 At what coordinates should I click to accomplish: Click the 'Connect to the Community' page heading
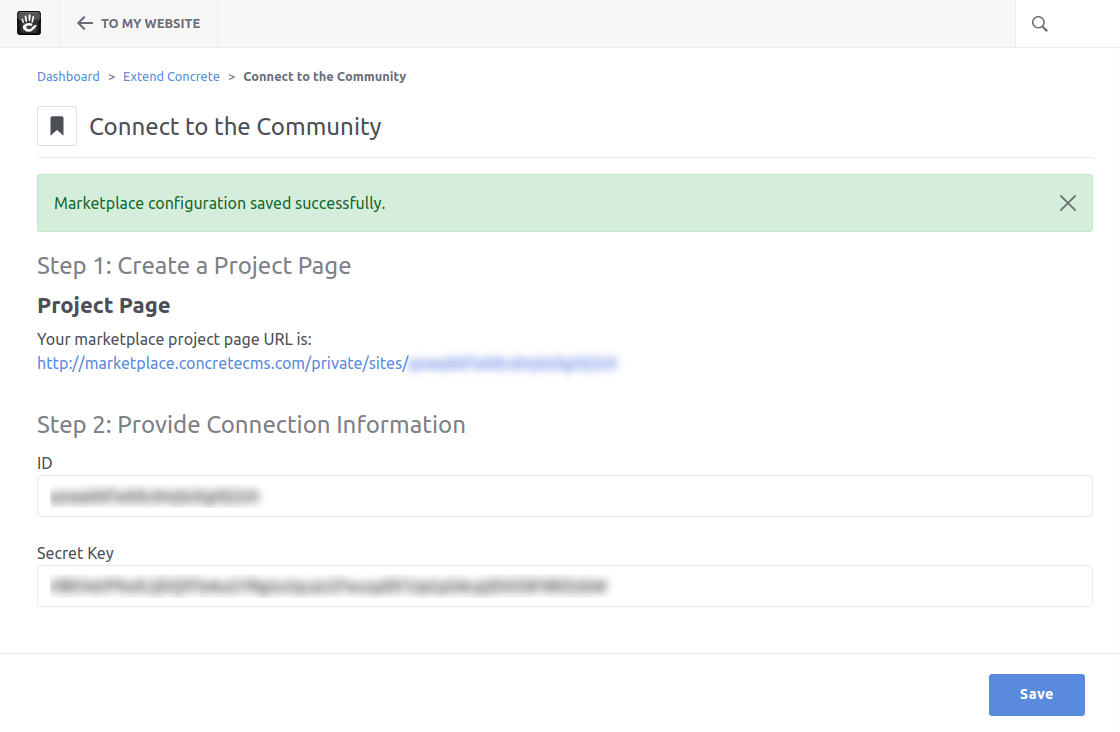point(235,126)
